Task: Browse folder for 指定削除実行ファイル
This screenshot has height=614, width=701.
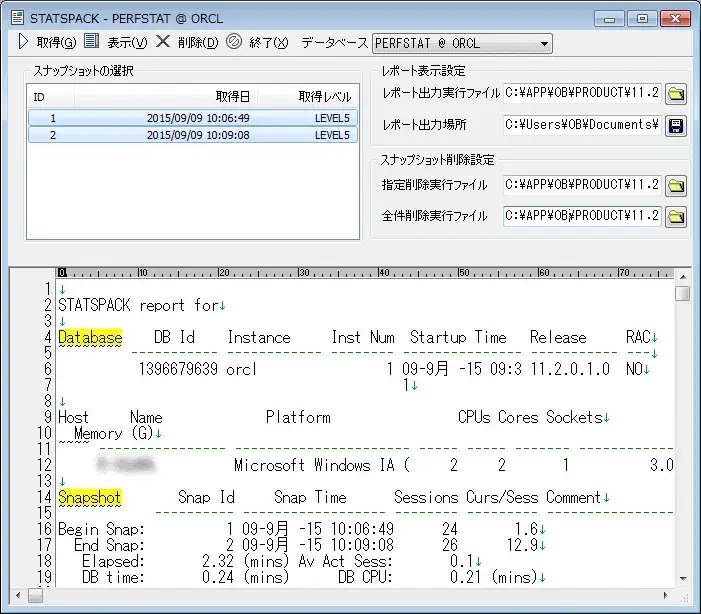Action: click(x=677, y=185)
